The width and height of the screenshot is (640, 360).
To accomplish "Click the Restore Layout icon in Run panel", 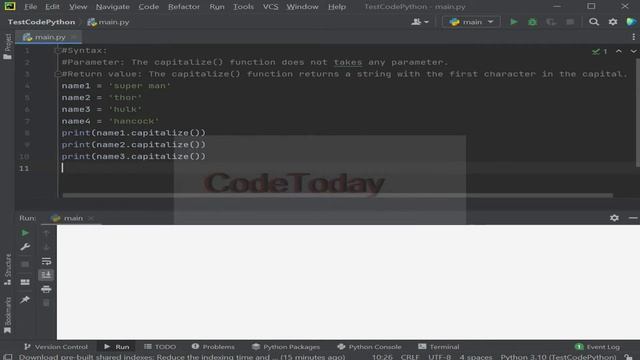I will pyautogui.click(x=25, y=282).
